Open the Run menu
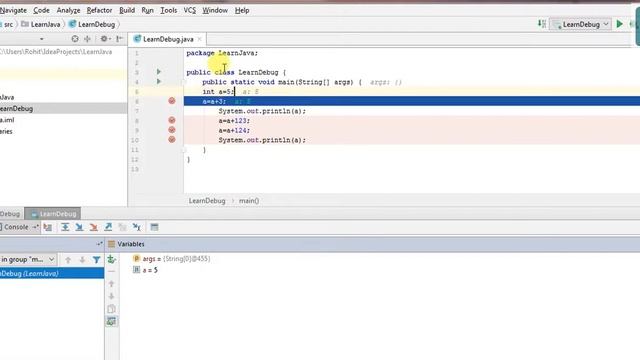Viewport: 640px width, 360px height. tap(147, 10)
